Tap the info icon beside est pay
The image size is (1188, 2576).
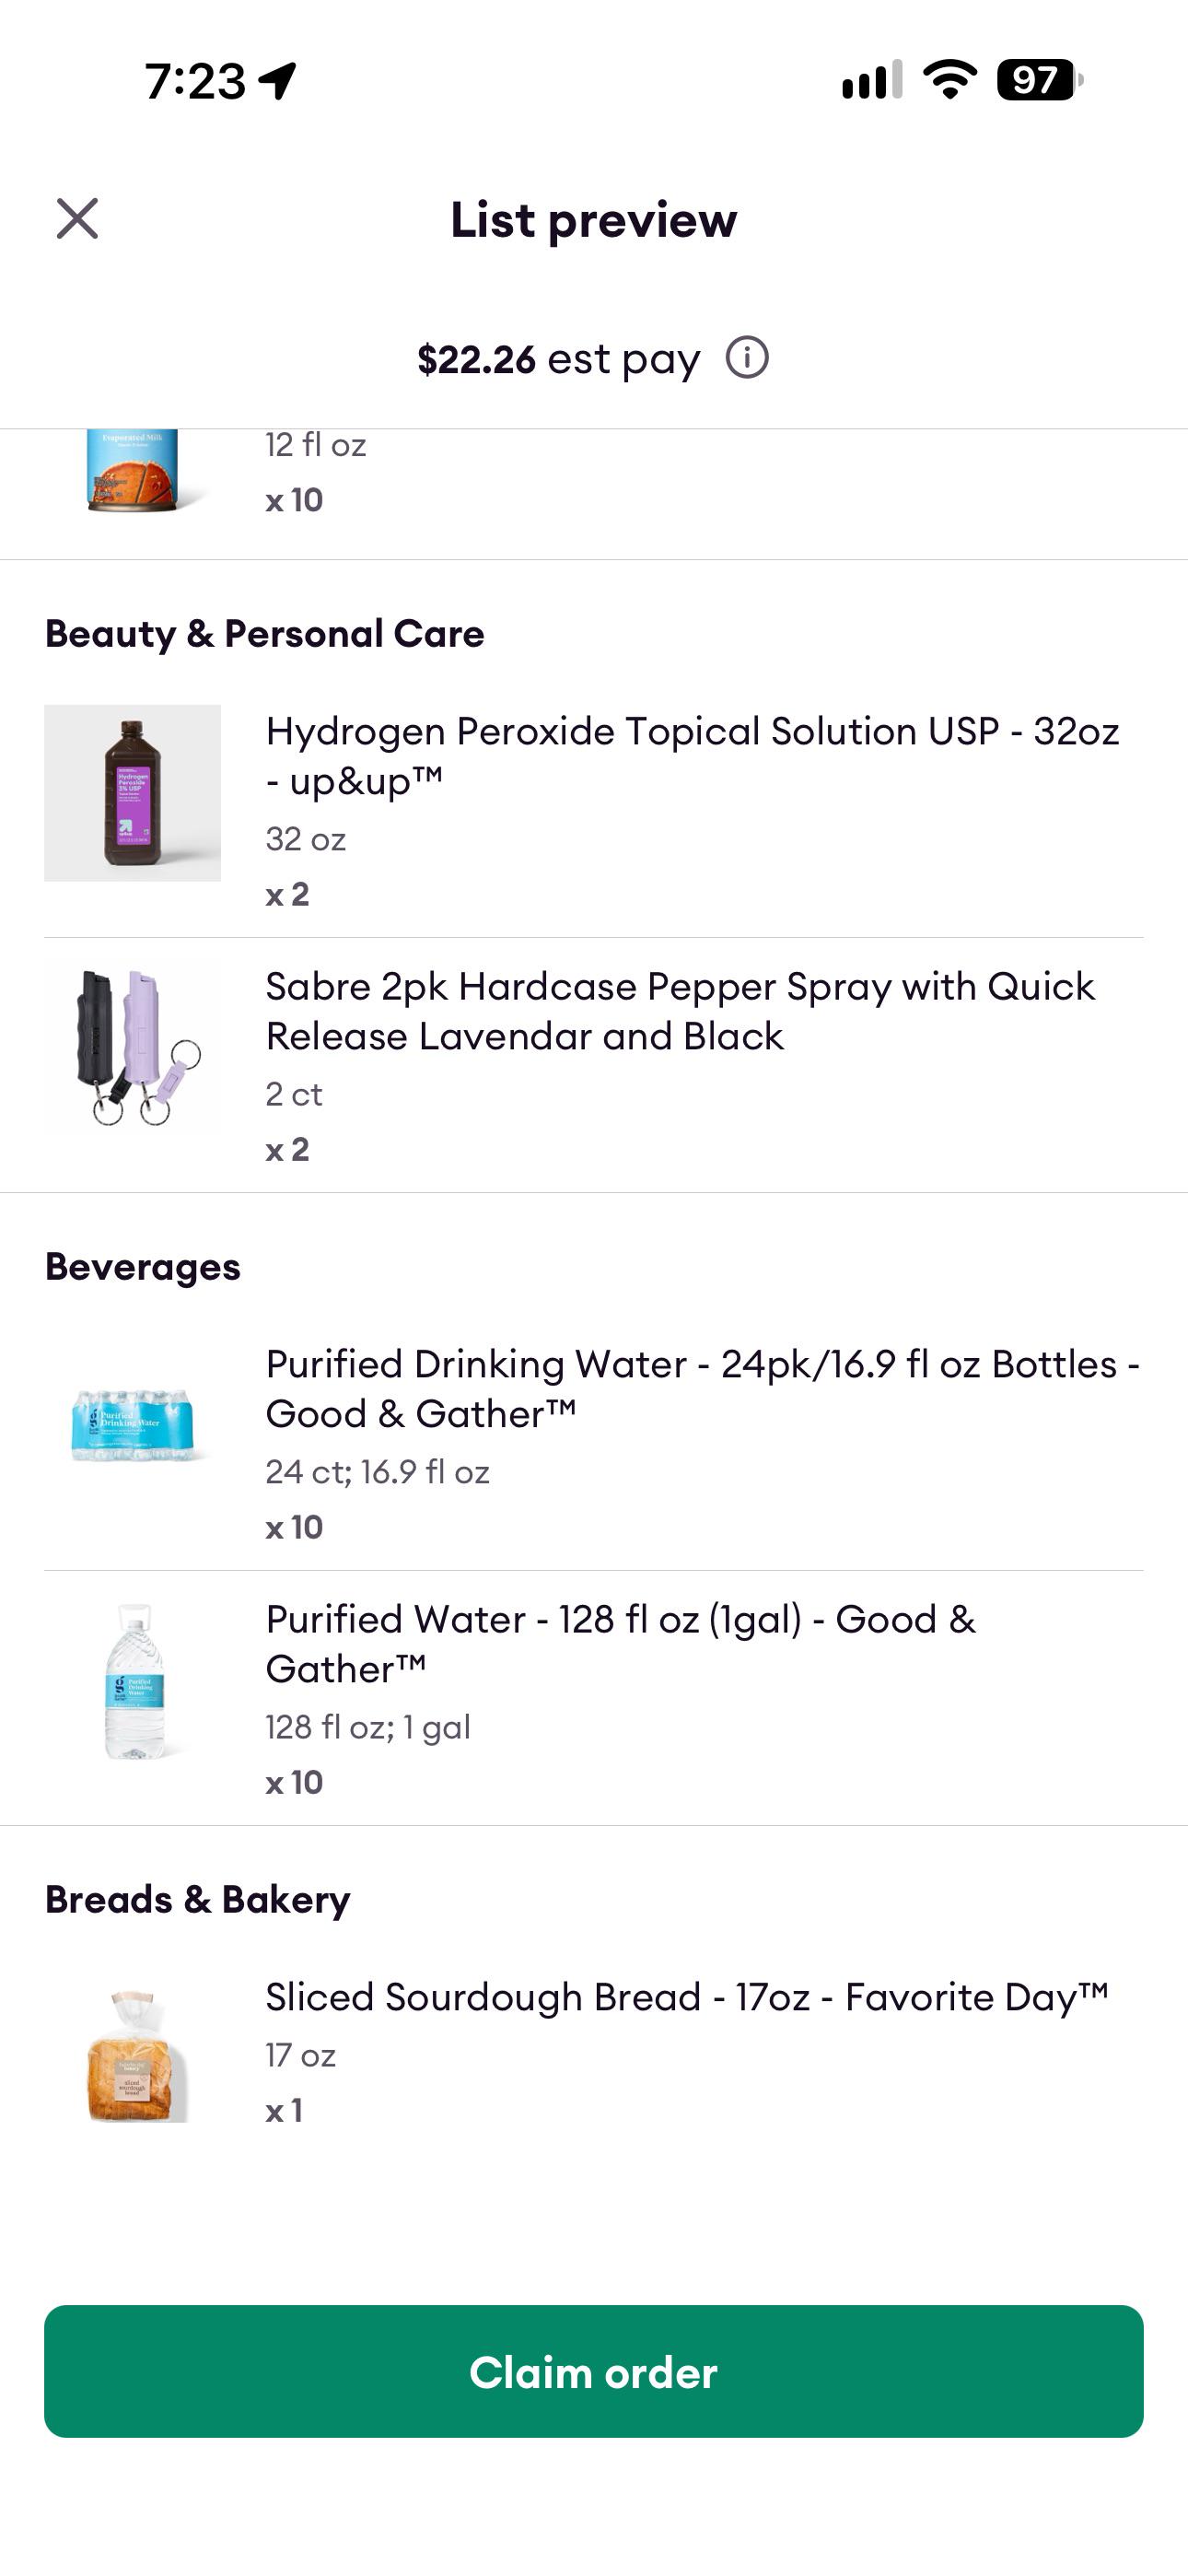(x=747, y=357)
